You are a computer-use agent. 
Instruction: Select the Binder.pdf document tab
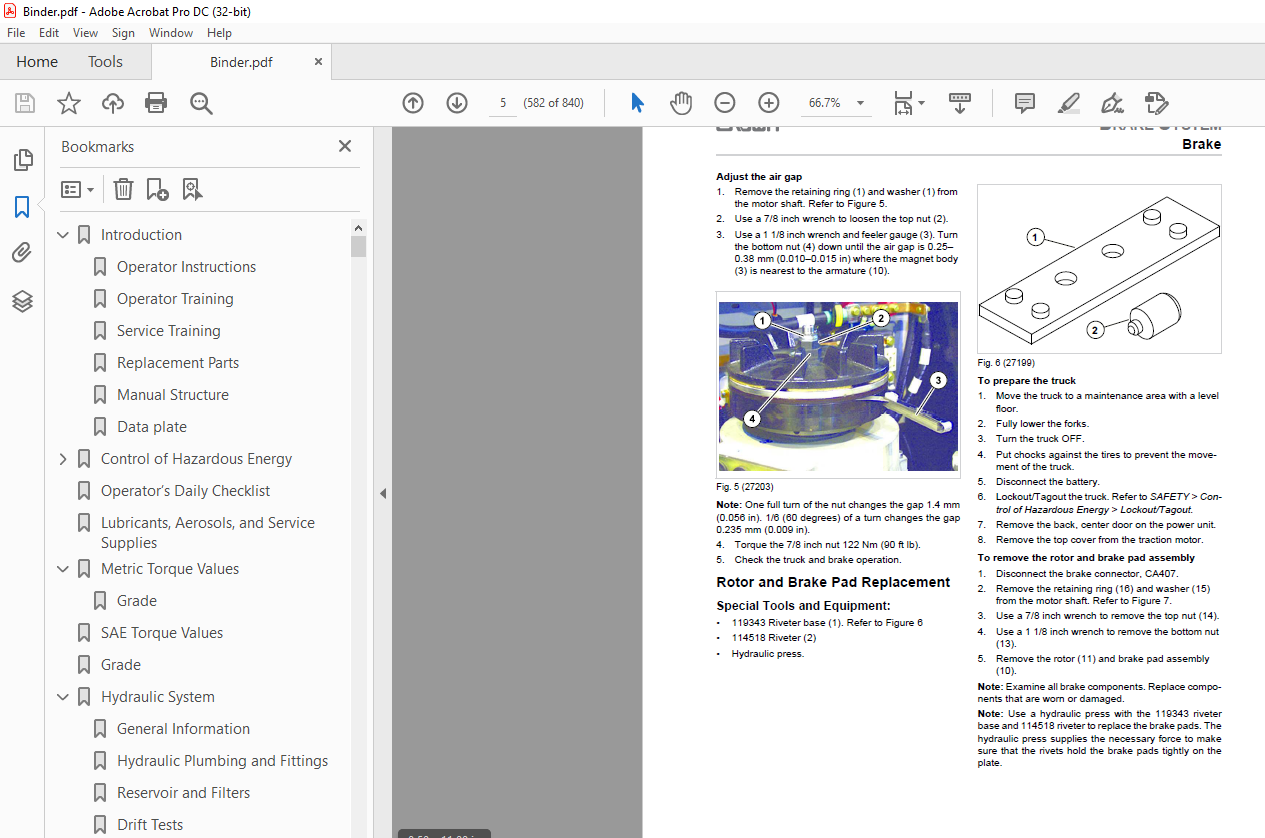tap(241, 62)
